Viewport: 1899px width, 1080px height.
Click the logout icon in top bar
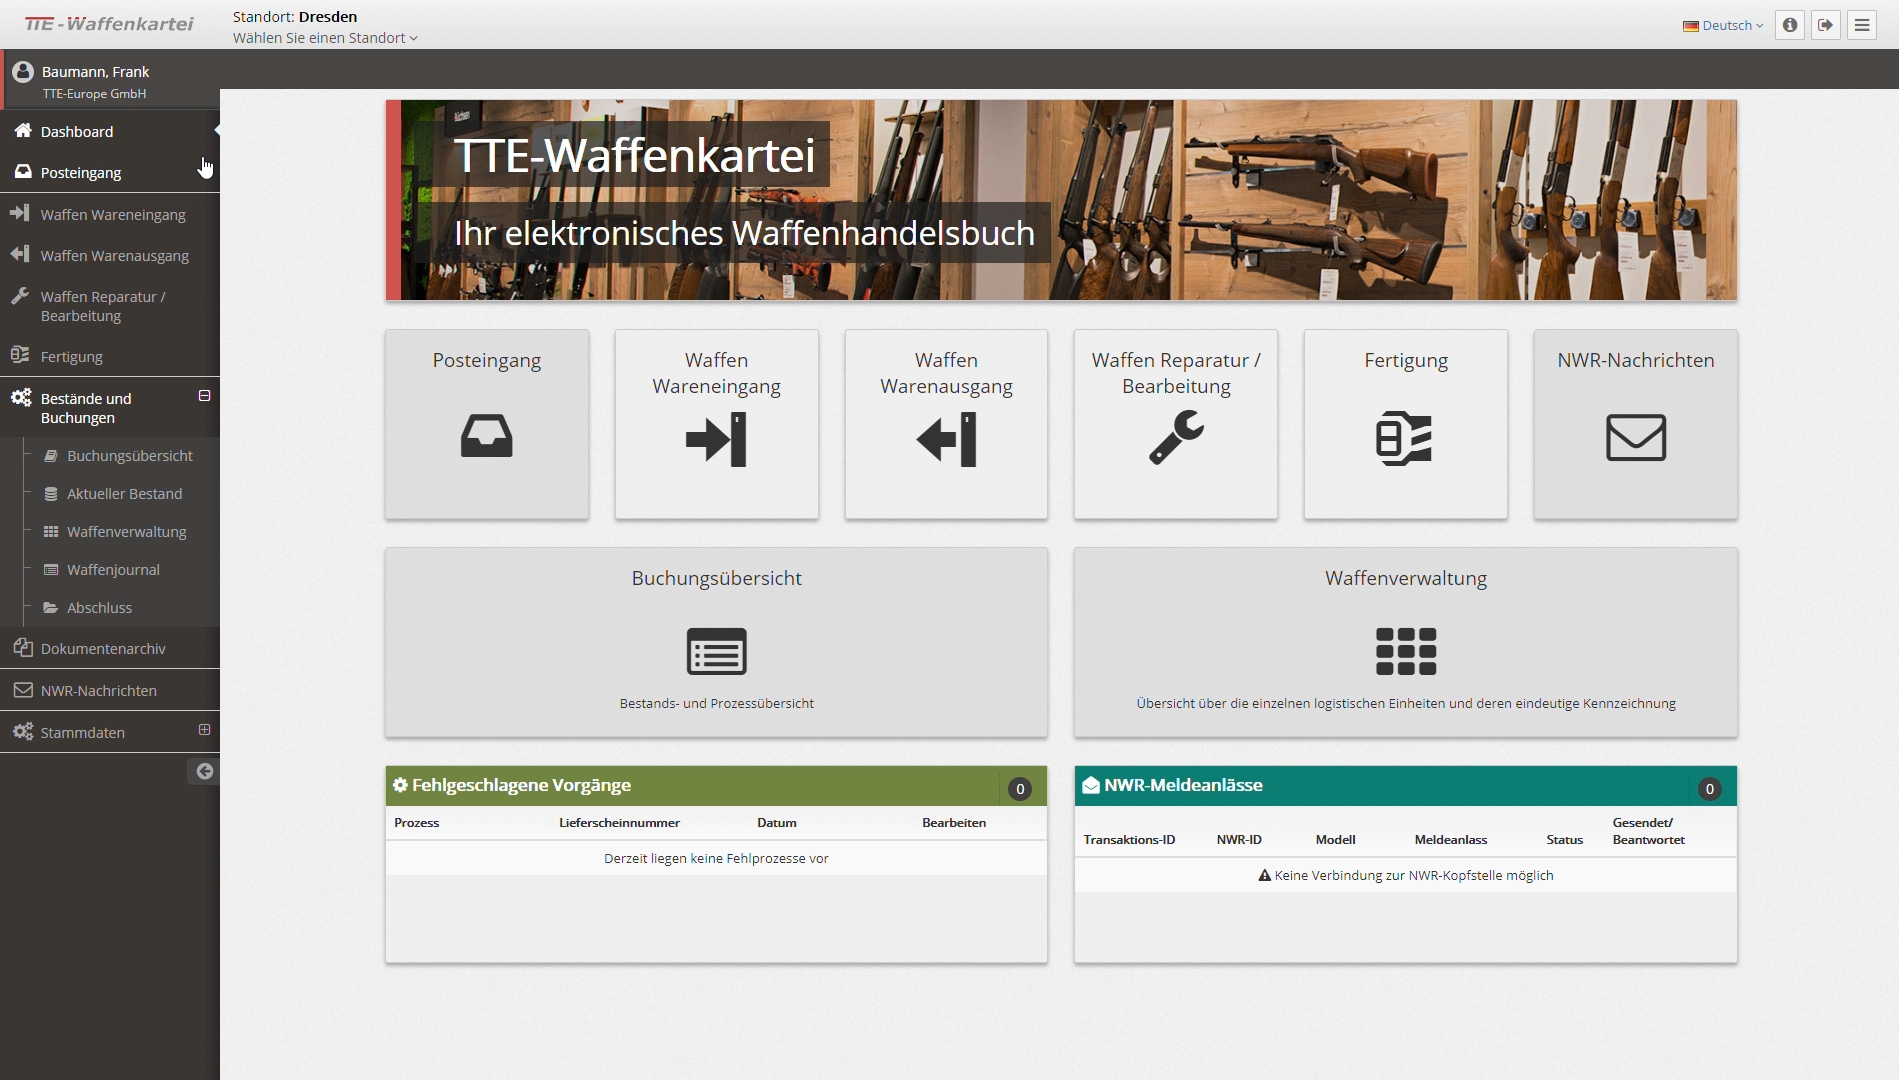click(x=1826, y=25)
